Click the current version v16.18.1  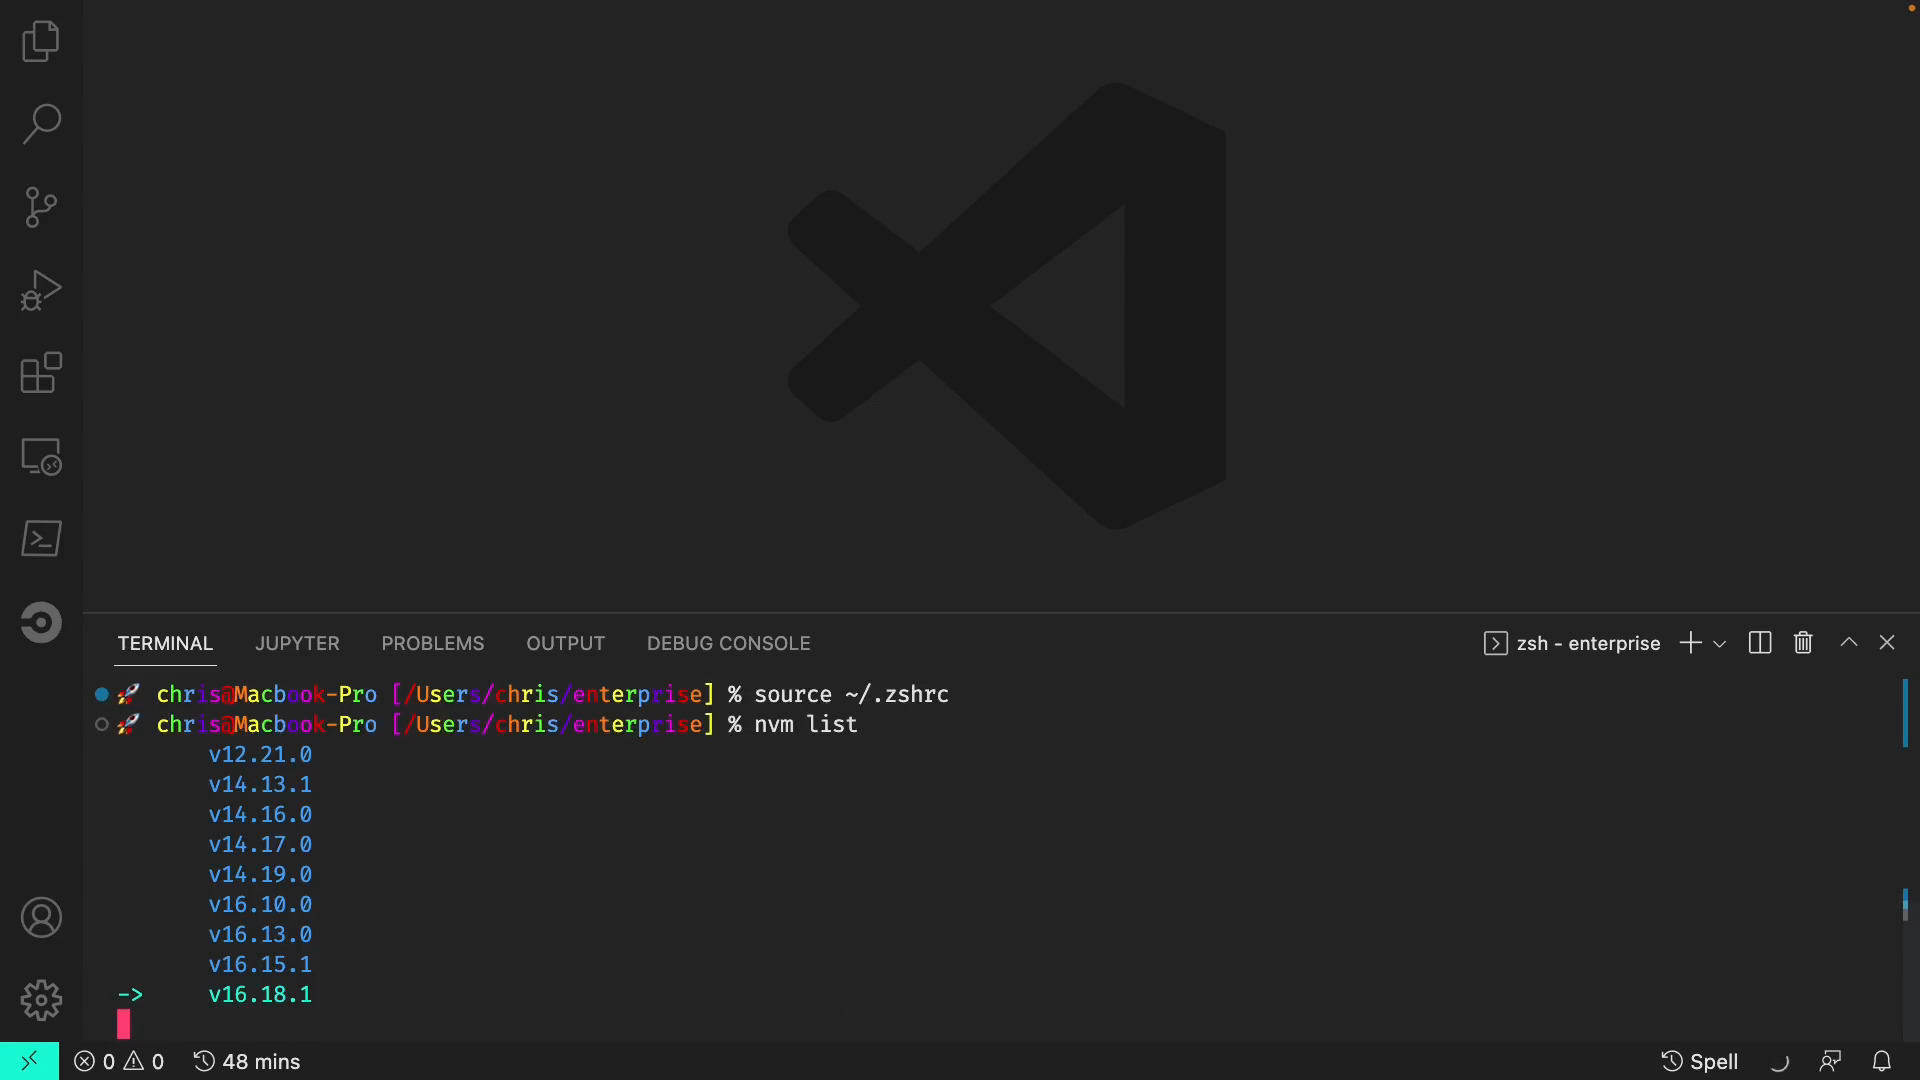tap(260, 994)
